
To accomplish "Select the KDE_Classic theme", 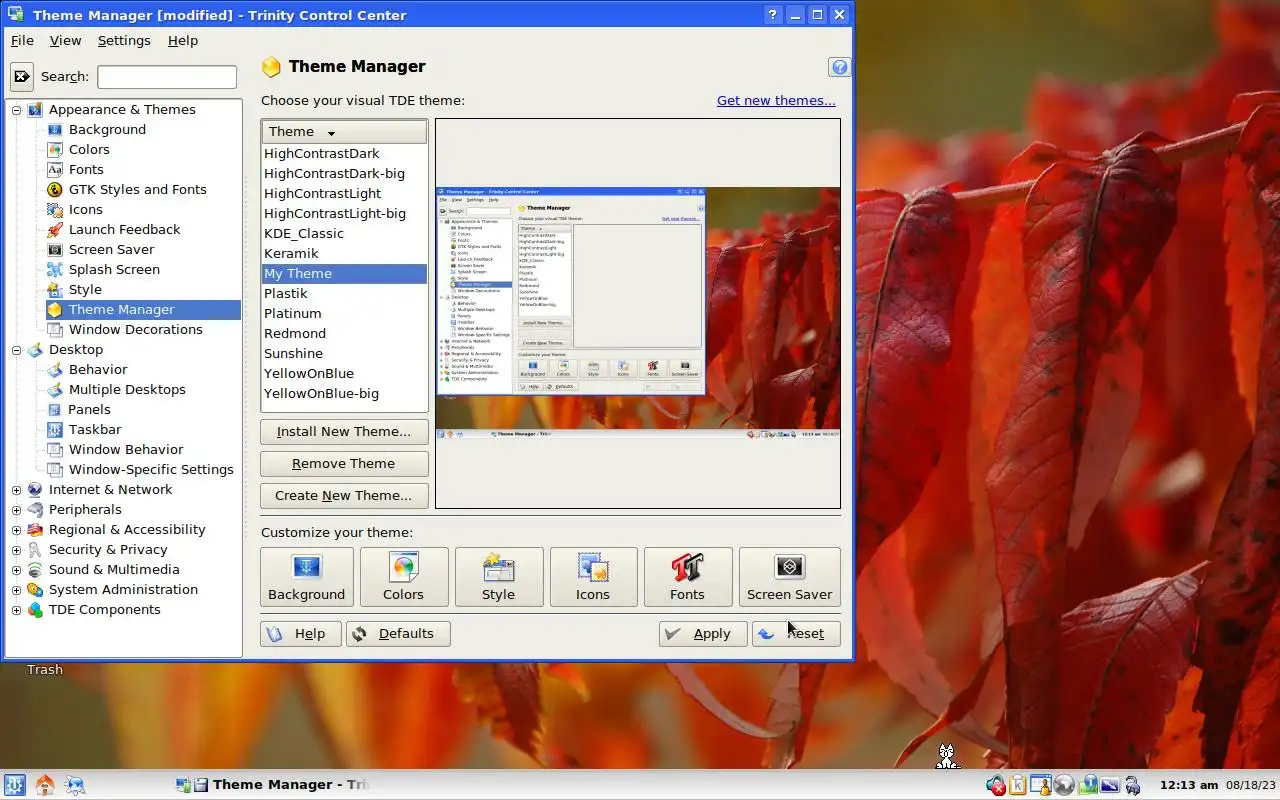I will click(x=344, y=233).
